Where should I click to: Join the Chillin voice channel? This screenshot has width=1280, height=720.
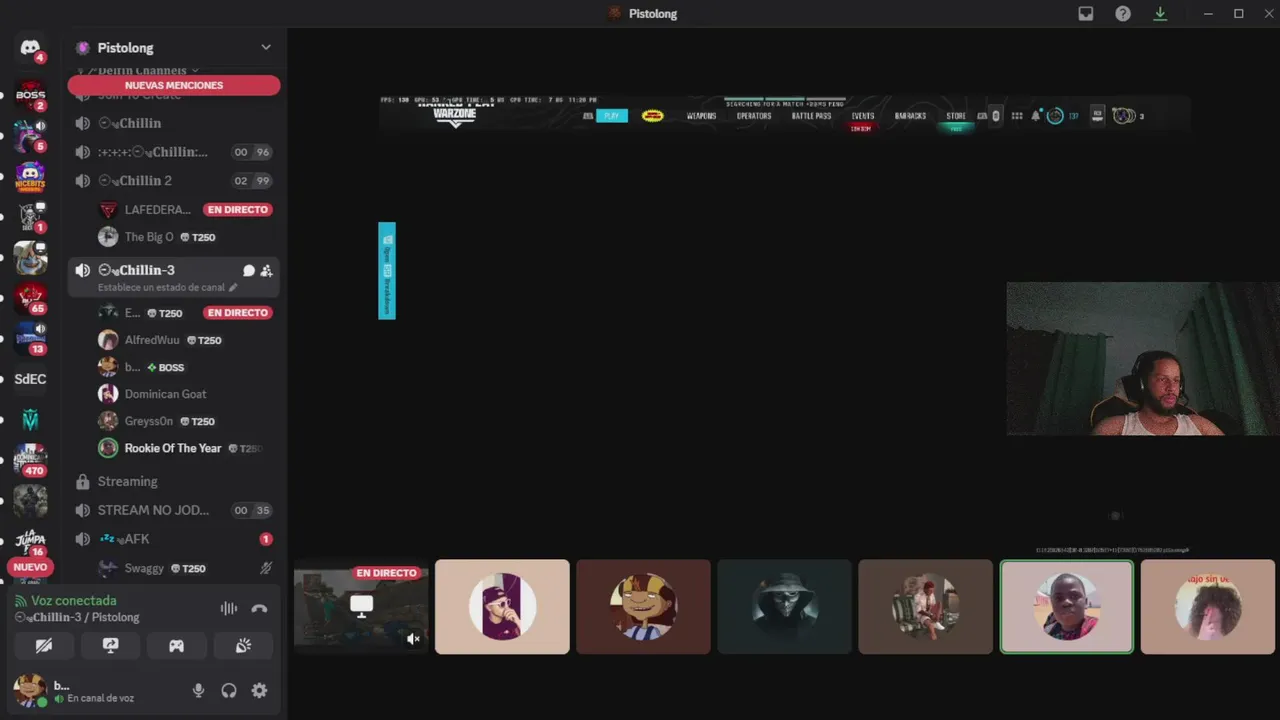[174, 123]
